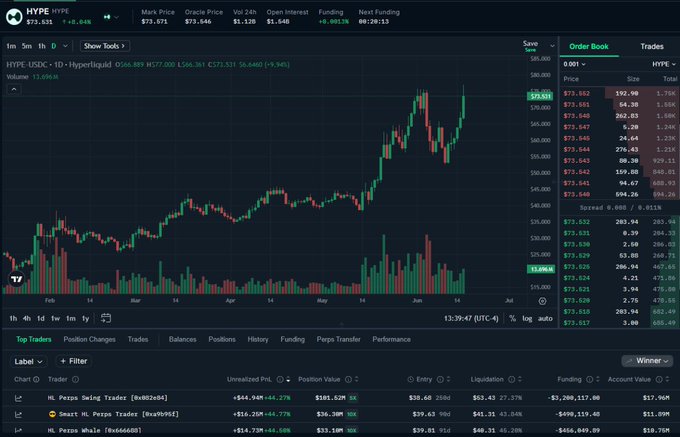Click the green candle icon beside HYPE price
Image resolution: width=680 pixels, height=437 pixels.
[107, 17]
